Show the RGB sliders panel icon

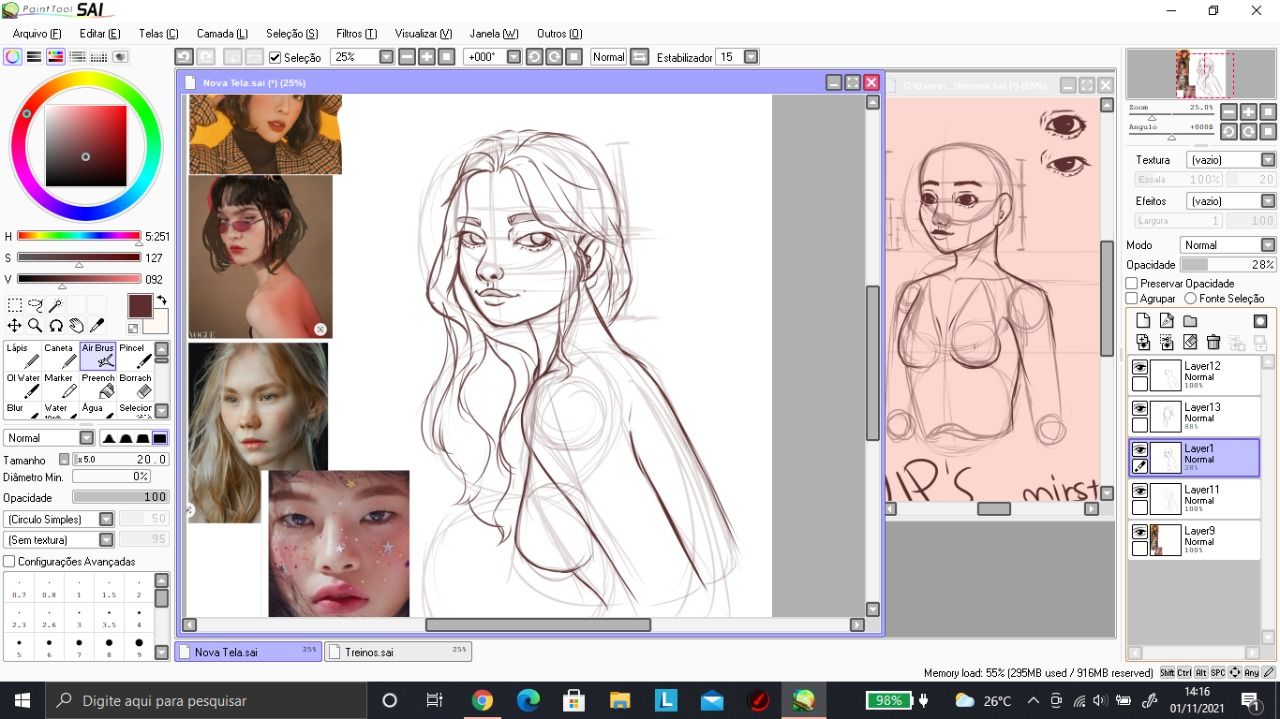click(33, 57)
